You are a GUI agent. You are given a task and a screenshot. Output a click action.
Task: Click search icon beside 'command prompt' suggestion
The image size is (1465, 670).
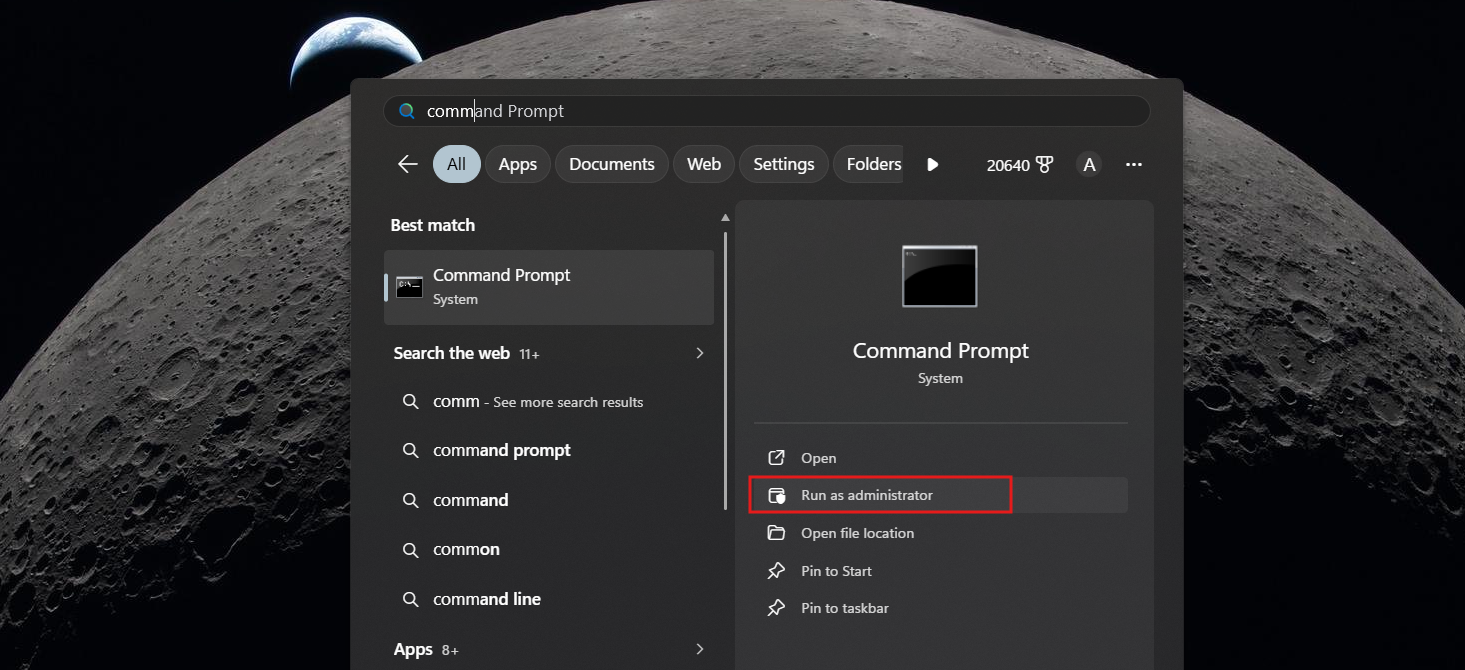(410, 450)
